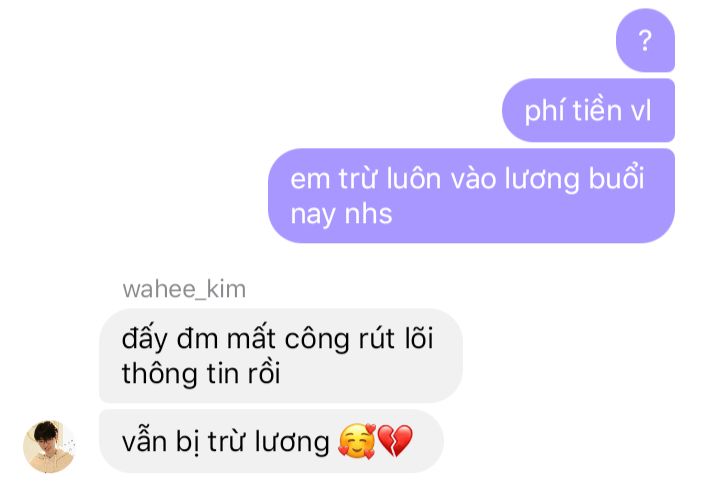Screen dimensions: 720x487
Task: Click the words 'thông tin rồi' in gray bubble
Action: (201, 373)
